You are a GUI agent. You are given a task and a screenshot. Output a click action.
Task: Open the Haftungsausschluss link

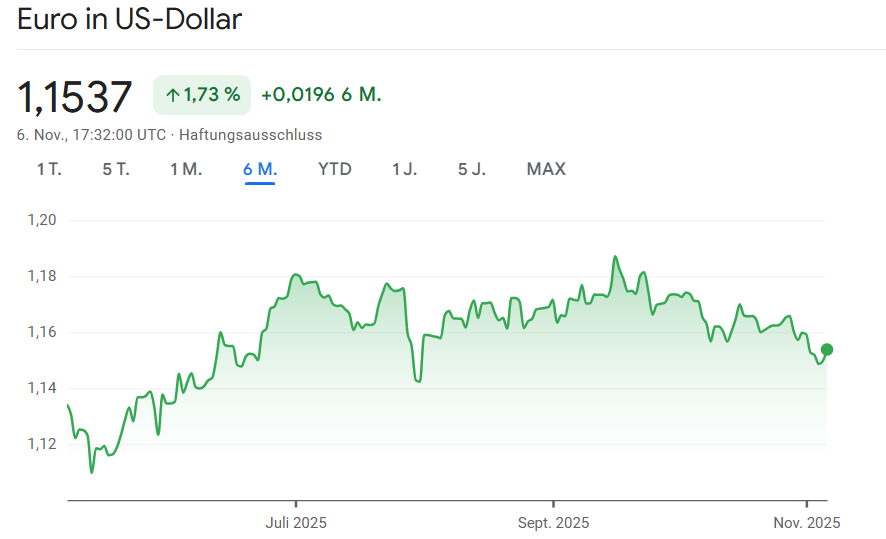250,134
